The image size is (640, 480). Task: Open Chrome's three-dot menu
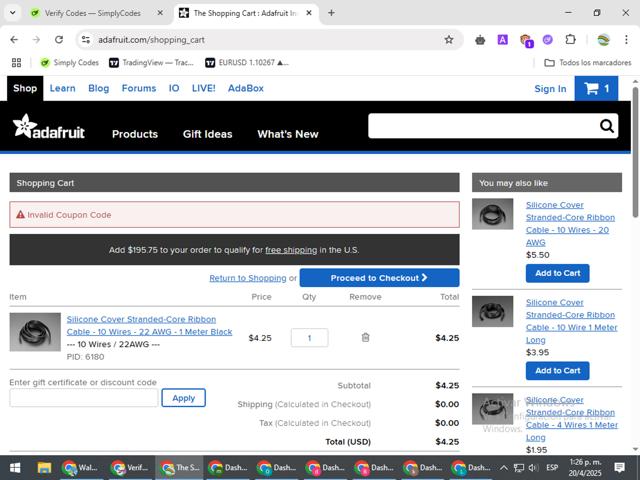[x=626, y=40]
